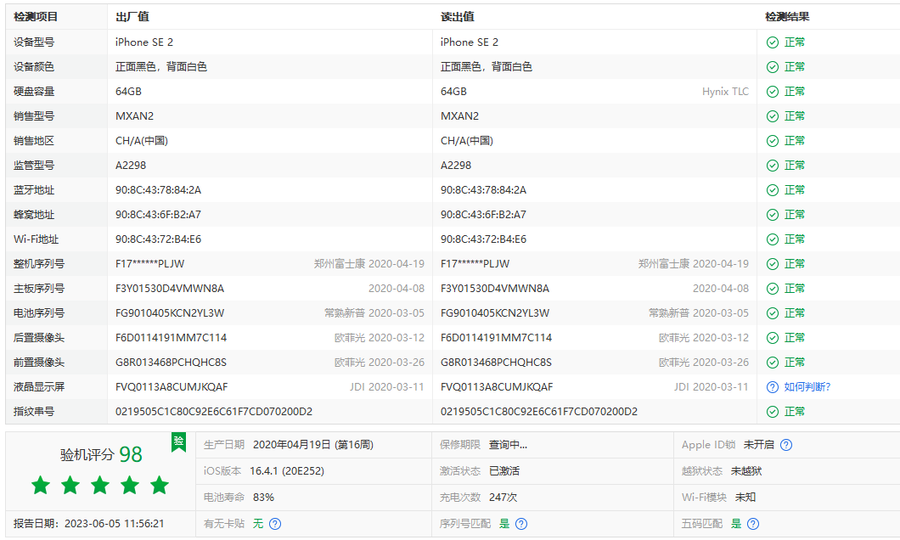Click Apple ID锁 value 未开启
Screen dimensions: 900x540
coord(759,445)
